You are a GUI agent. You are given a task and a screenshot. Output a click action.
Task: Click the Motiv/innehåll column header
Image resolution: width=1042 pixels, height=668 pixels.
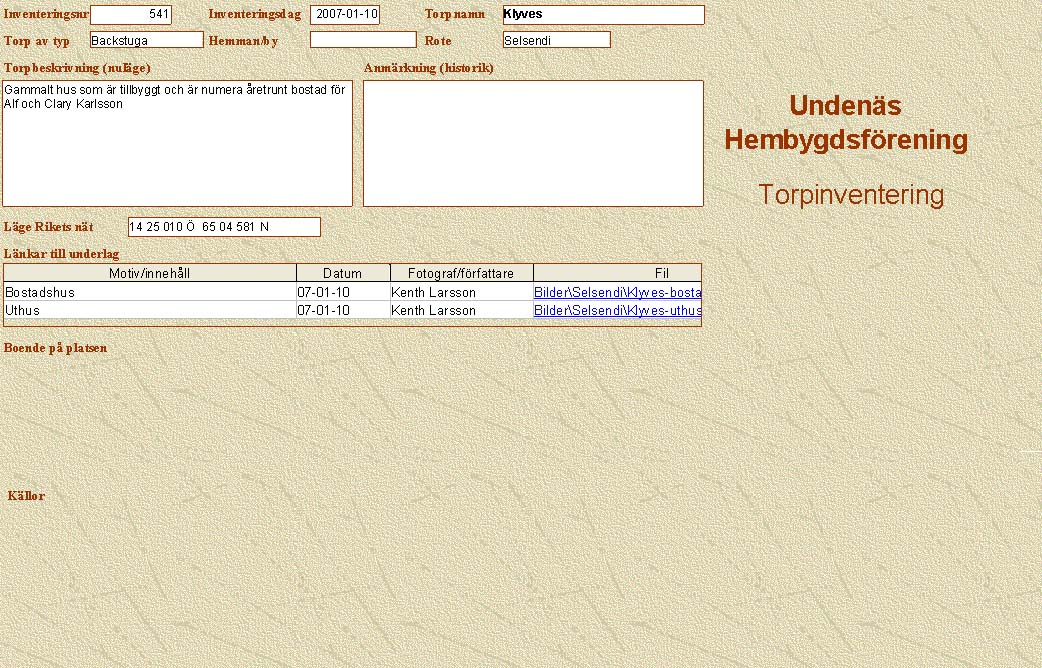[150, 273]
